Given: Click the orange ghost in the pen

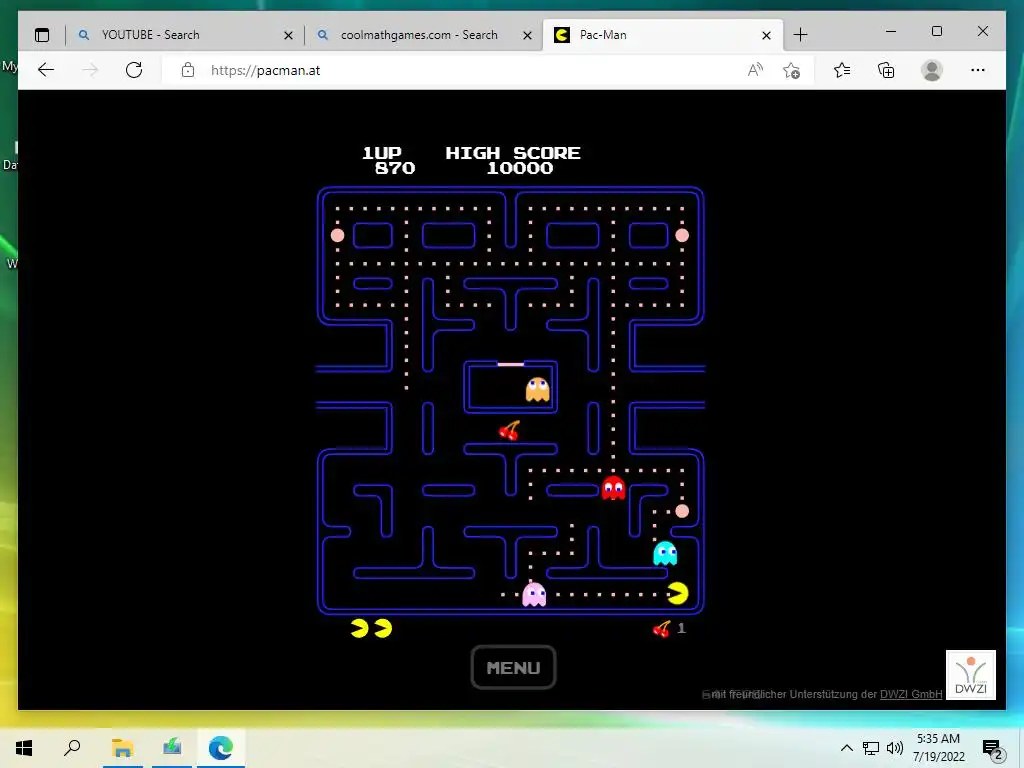Looking at the screenshot, I should 537,389.
